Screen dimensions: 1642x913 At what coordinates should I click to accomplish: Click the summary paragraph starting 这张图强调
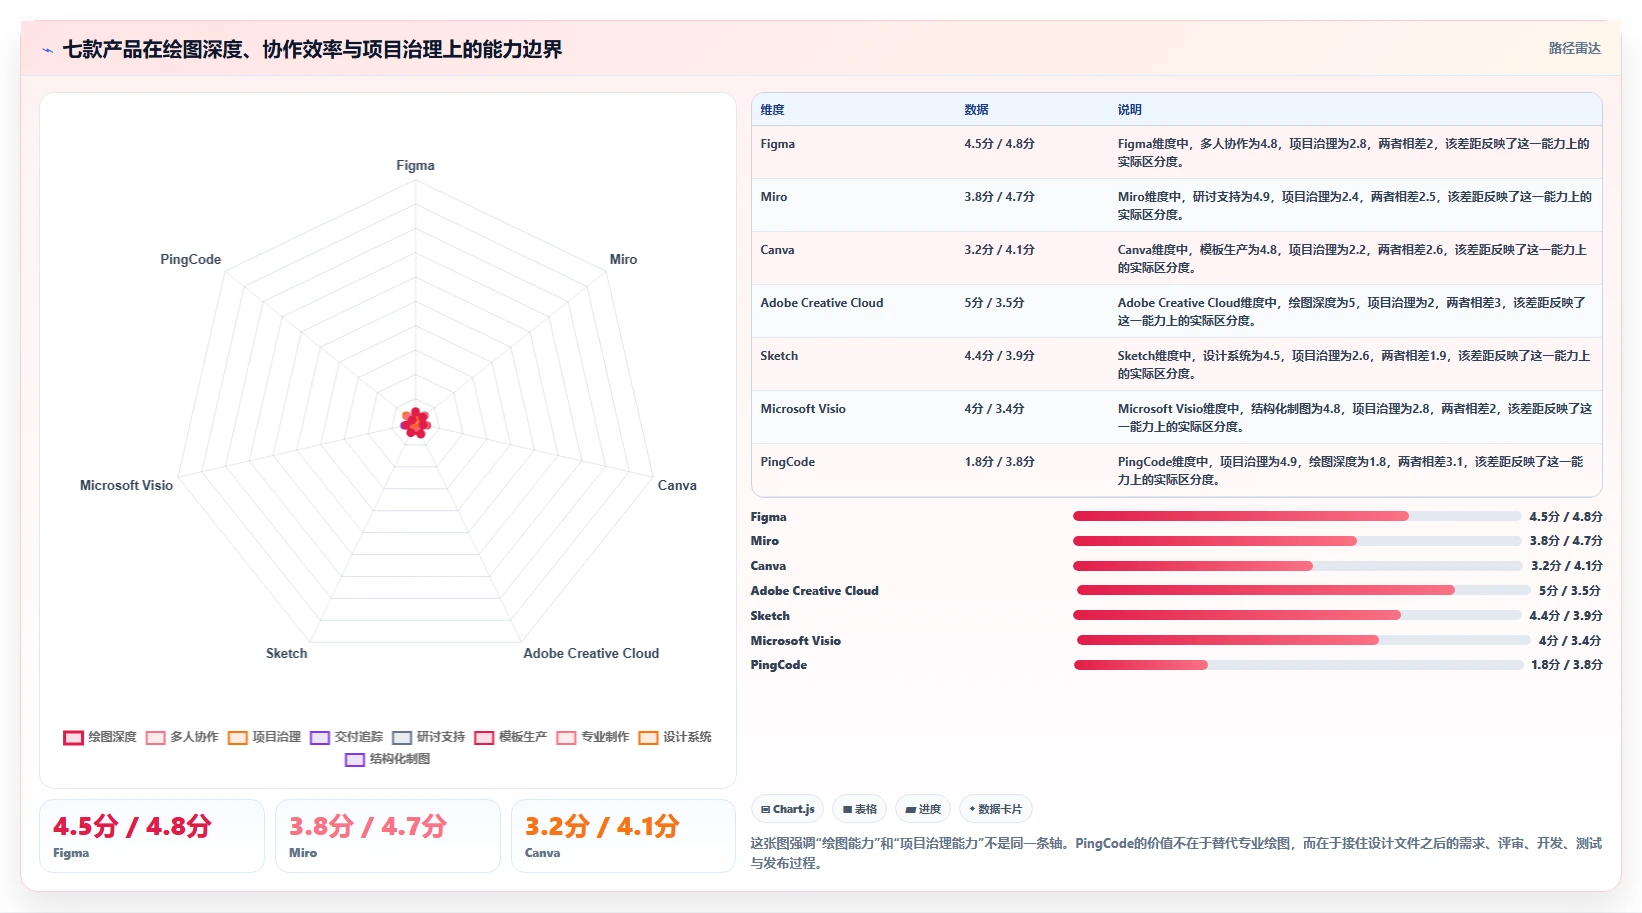pyautogui.click(x=1176, y=853)
